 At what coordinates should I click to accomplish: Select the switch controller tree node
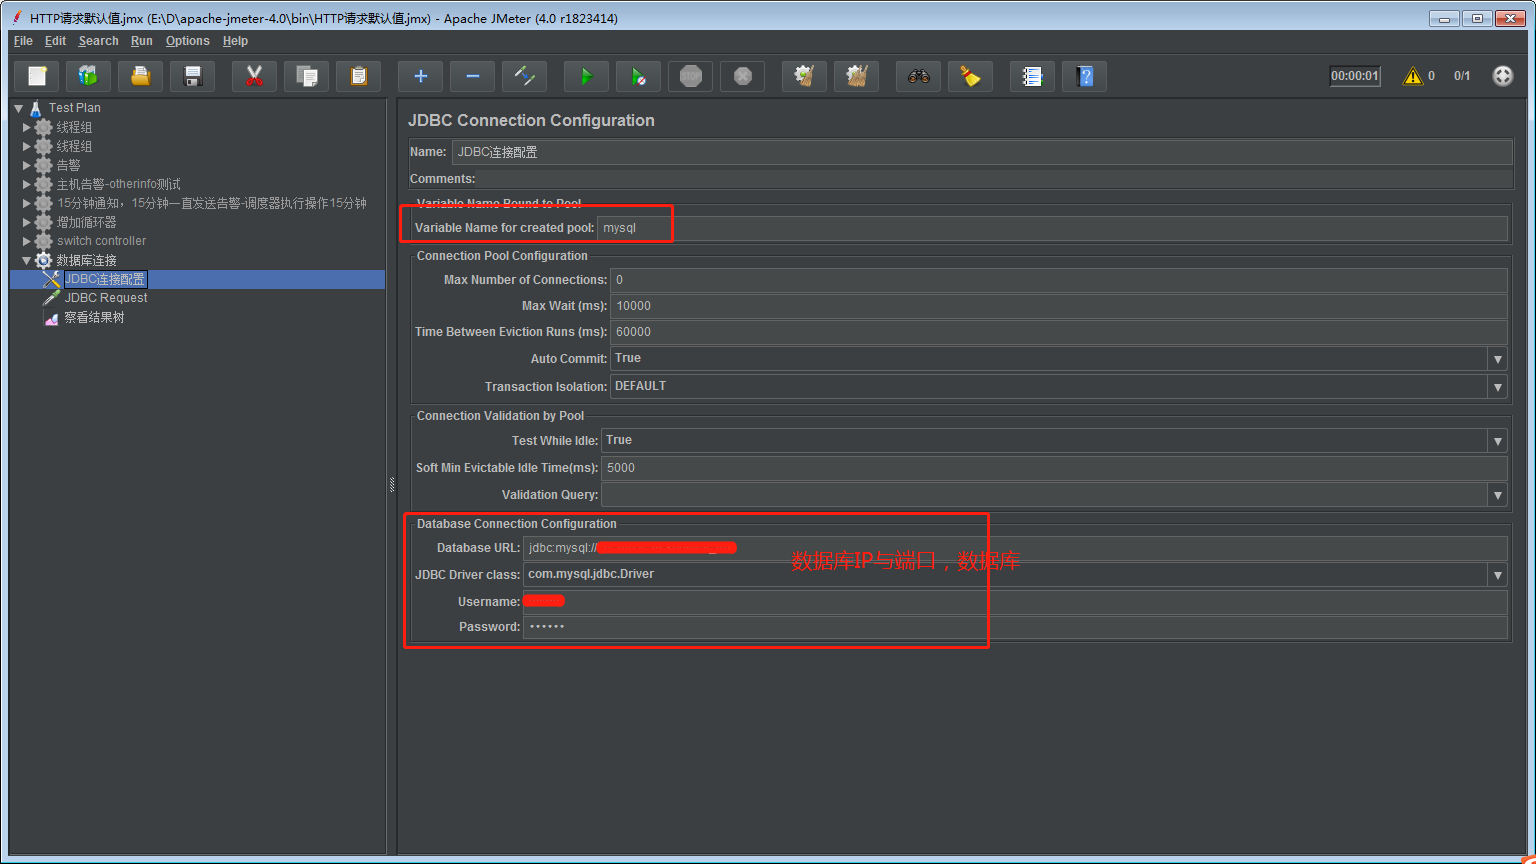[101, 241]
